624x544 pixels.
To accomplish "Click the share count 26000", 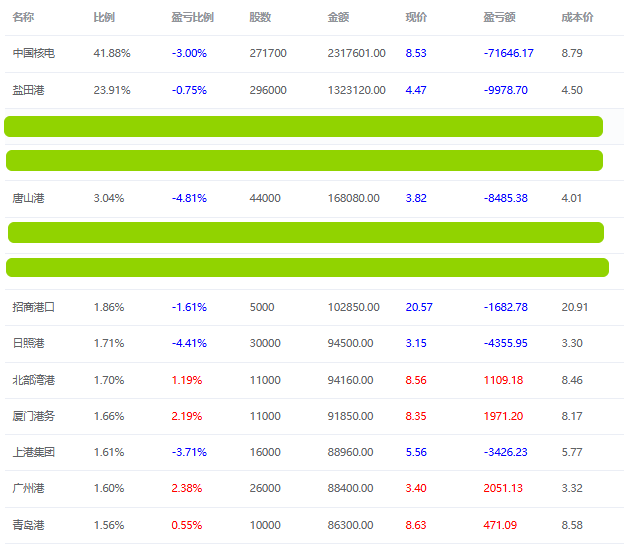I will click(x=265, y=488).
